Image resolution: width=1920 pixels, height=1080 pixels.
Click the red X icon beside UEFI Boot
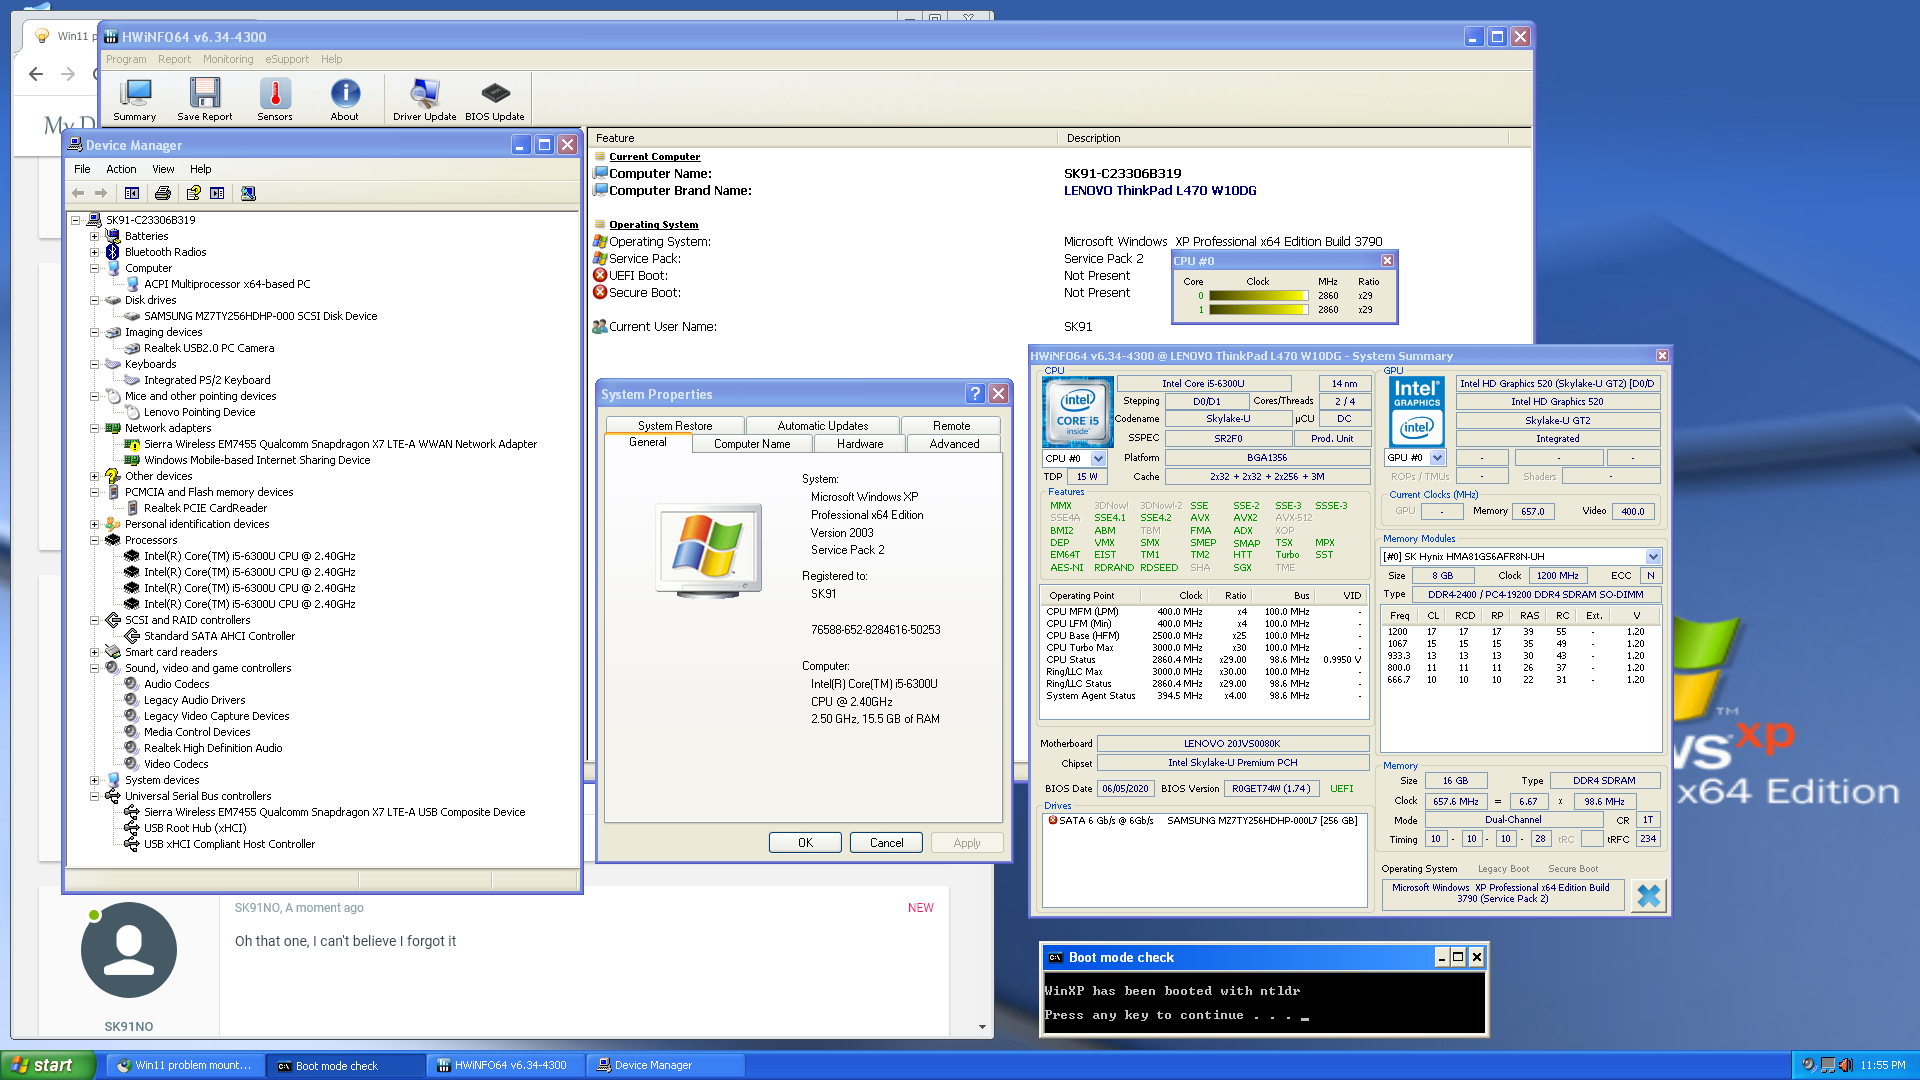point(600,275)
